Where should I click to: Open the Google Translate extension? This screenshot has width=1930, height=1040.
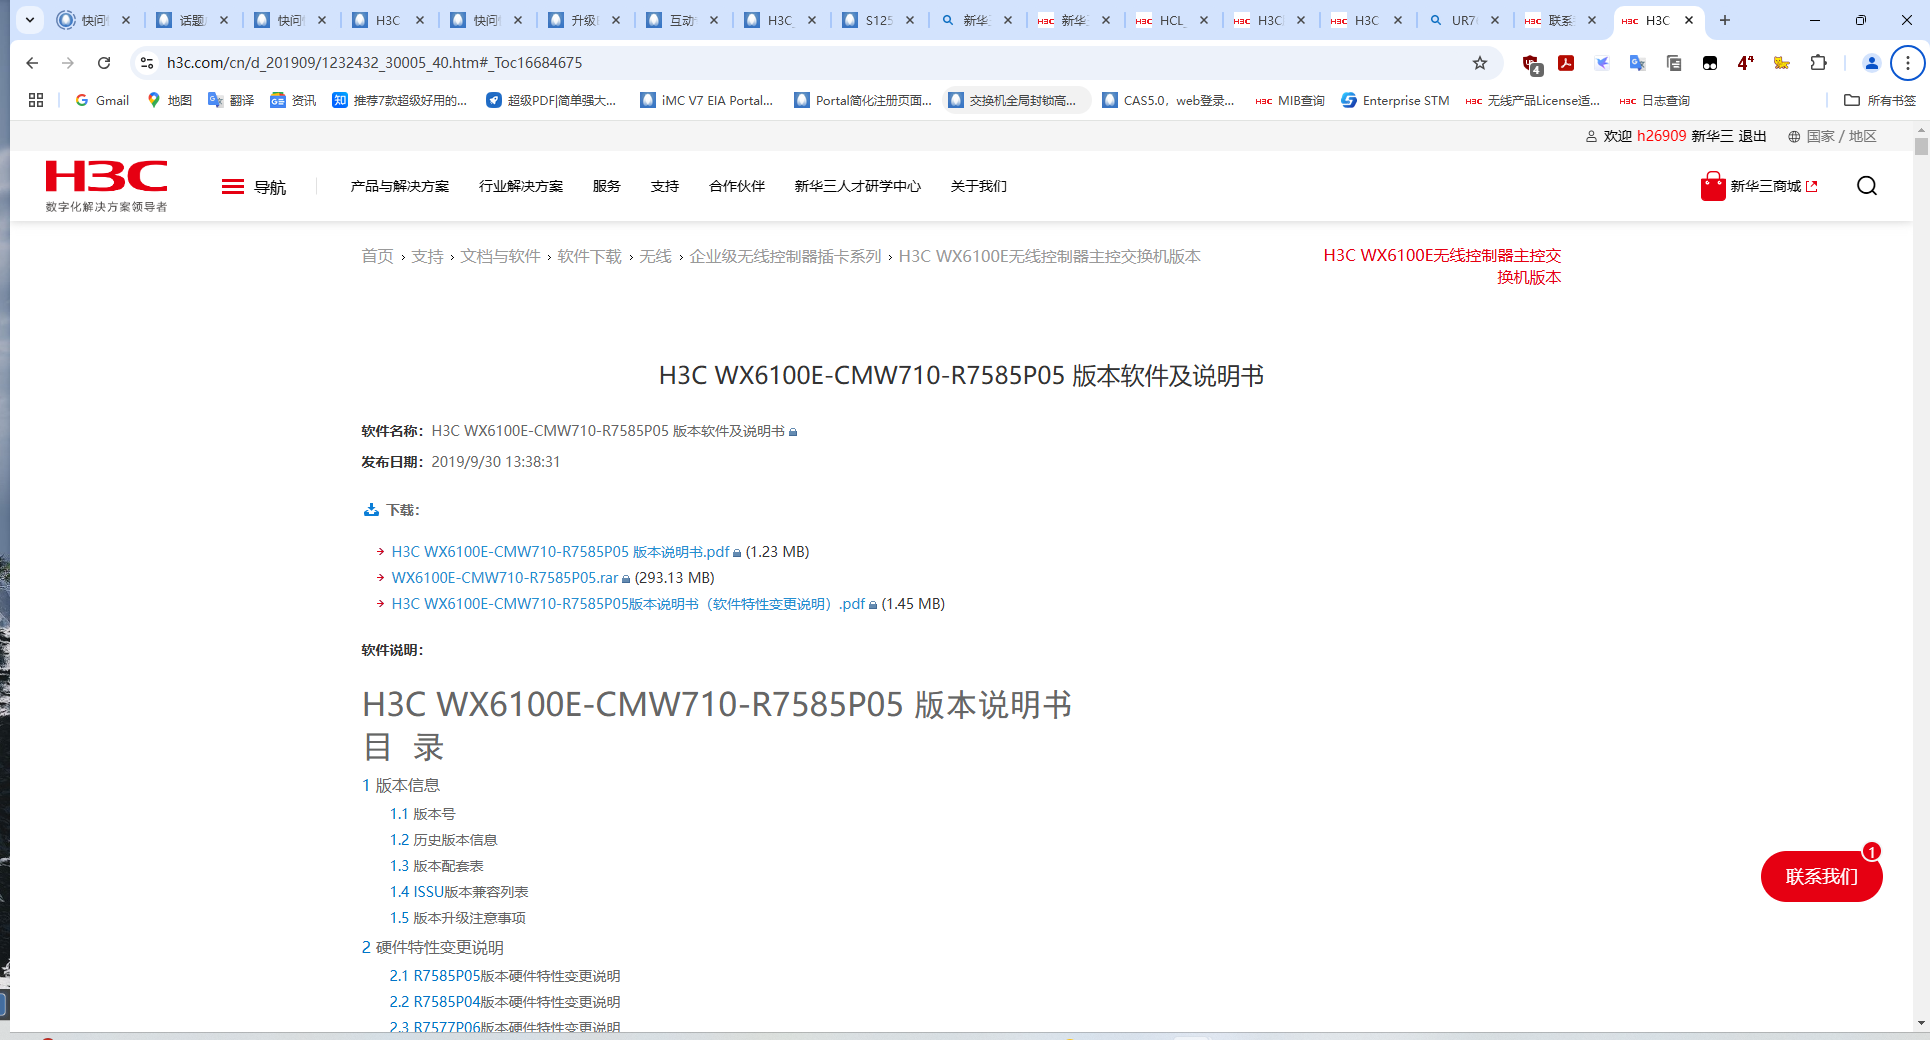(1637, 63)
